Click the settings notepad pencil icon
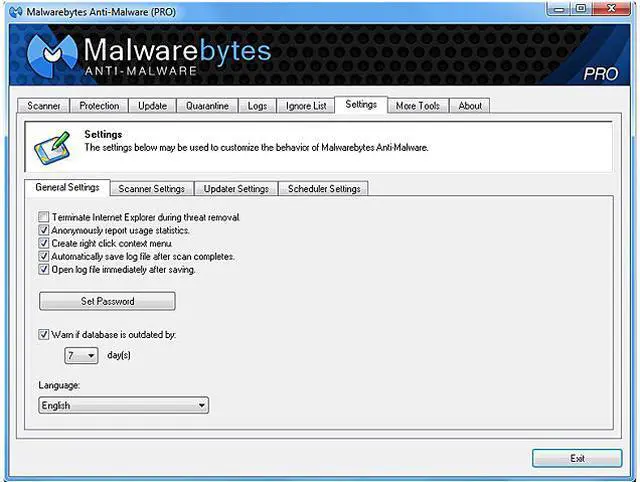The width and height of the screenshot is (640, 482). click(53, 148)
